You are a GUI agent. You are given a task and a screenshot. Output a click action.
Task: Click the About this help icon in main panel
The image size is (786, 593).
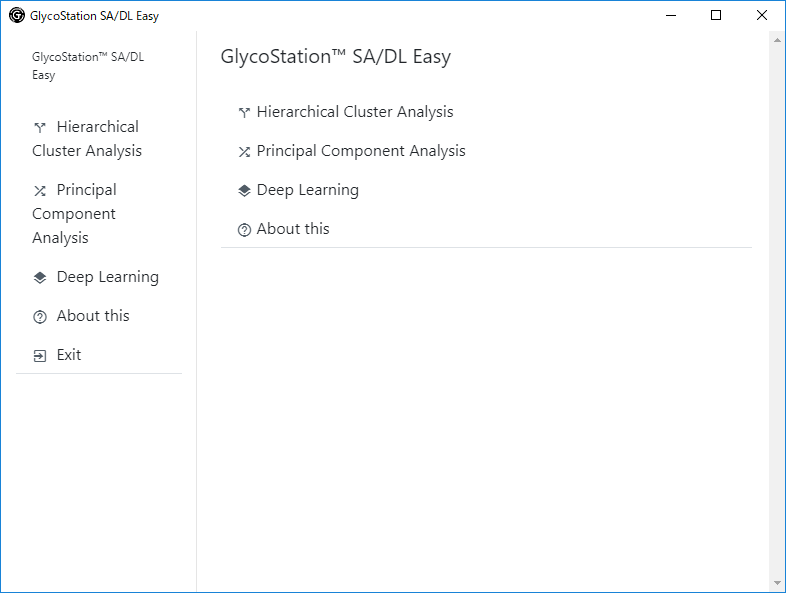(244, 230)
